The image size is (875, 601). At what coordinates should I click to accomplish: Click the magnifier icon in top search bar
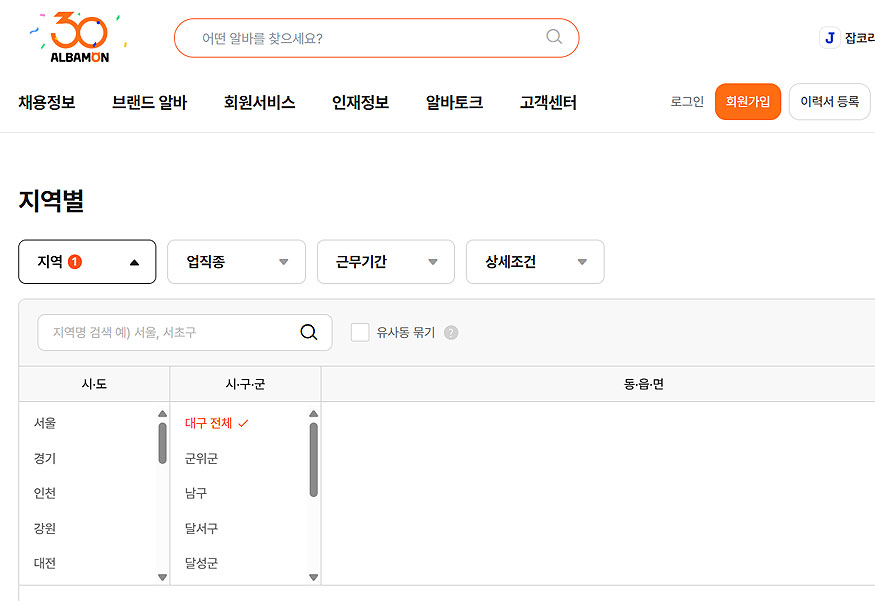[554, 37]
